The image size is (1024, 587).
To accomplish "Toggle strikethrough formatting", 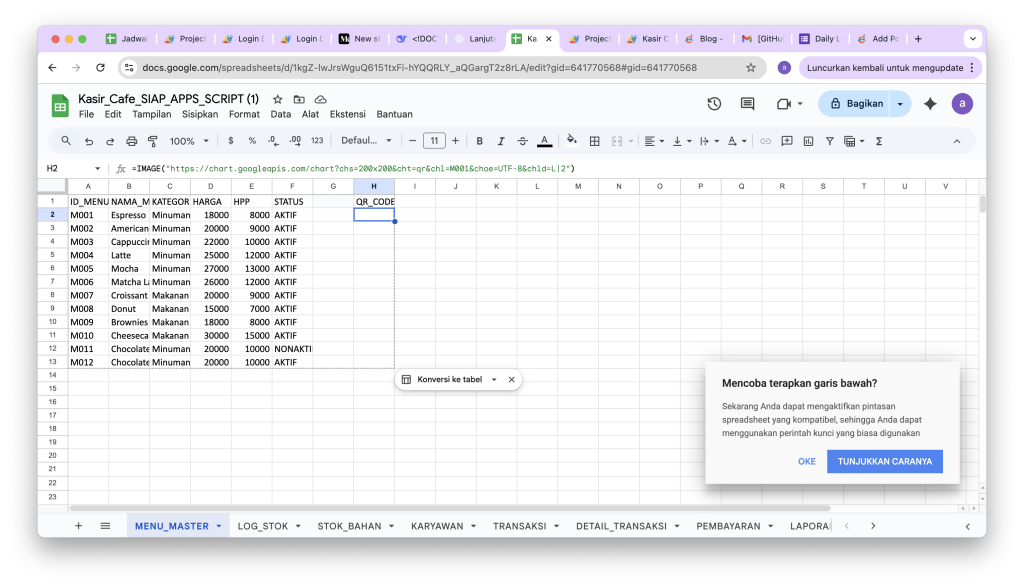I will coord(522,141).
